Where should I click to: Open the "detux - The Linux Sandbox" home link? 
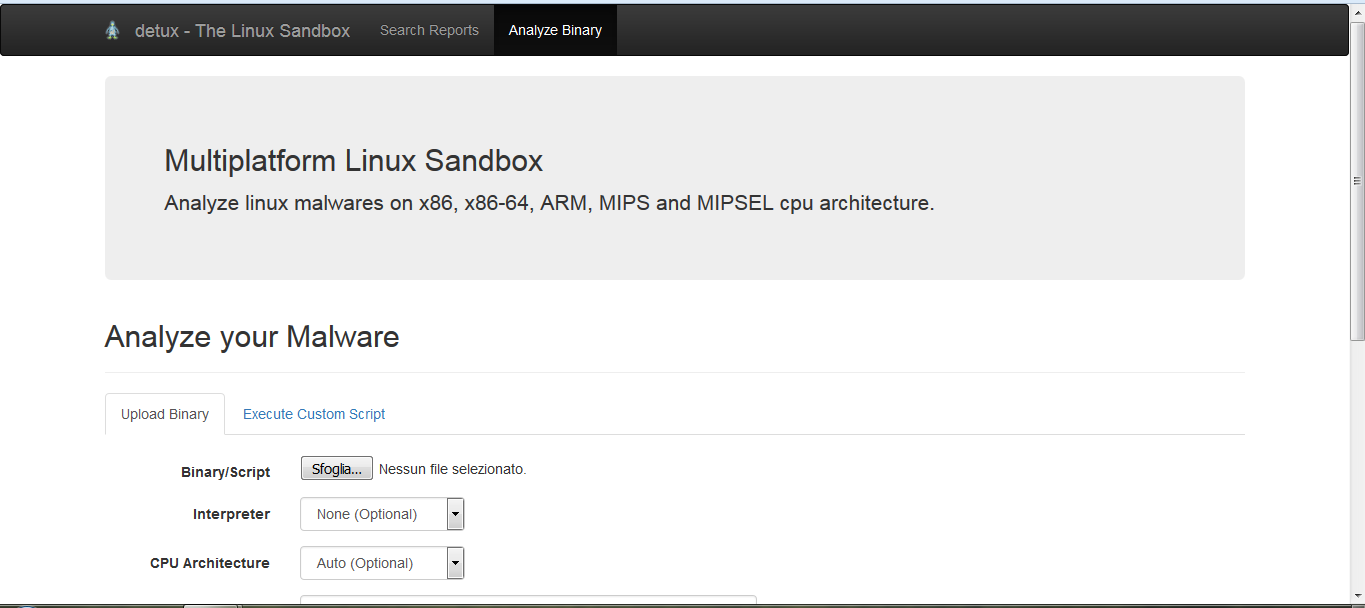(x=242, y=30)
